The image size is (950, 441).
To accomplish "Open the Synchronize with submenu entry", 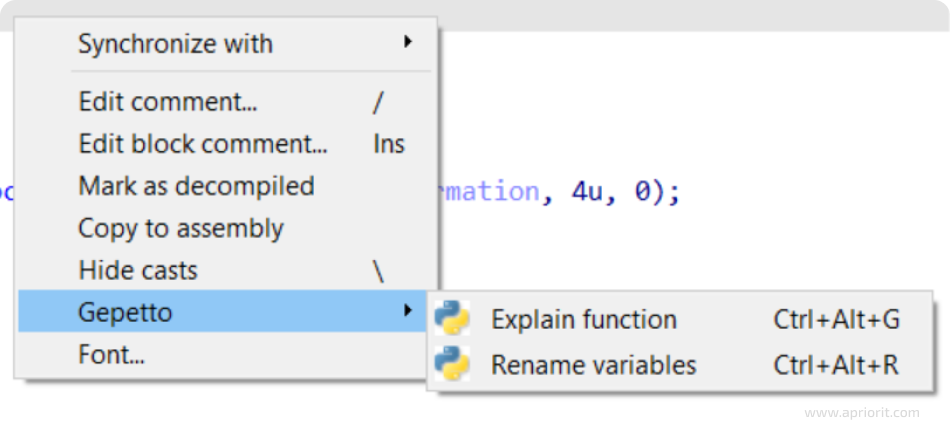I will click(224, 44).
